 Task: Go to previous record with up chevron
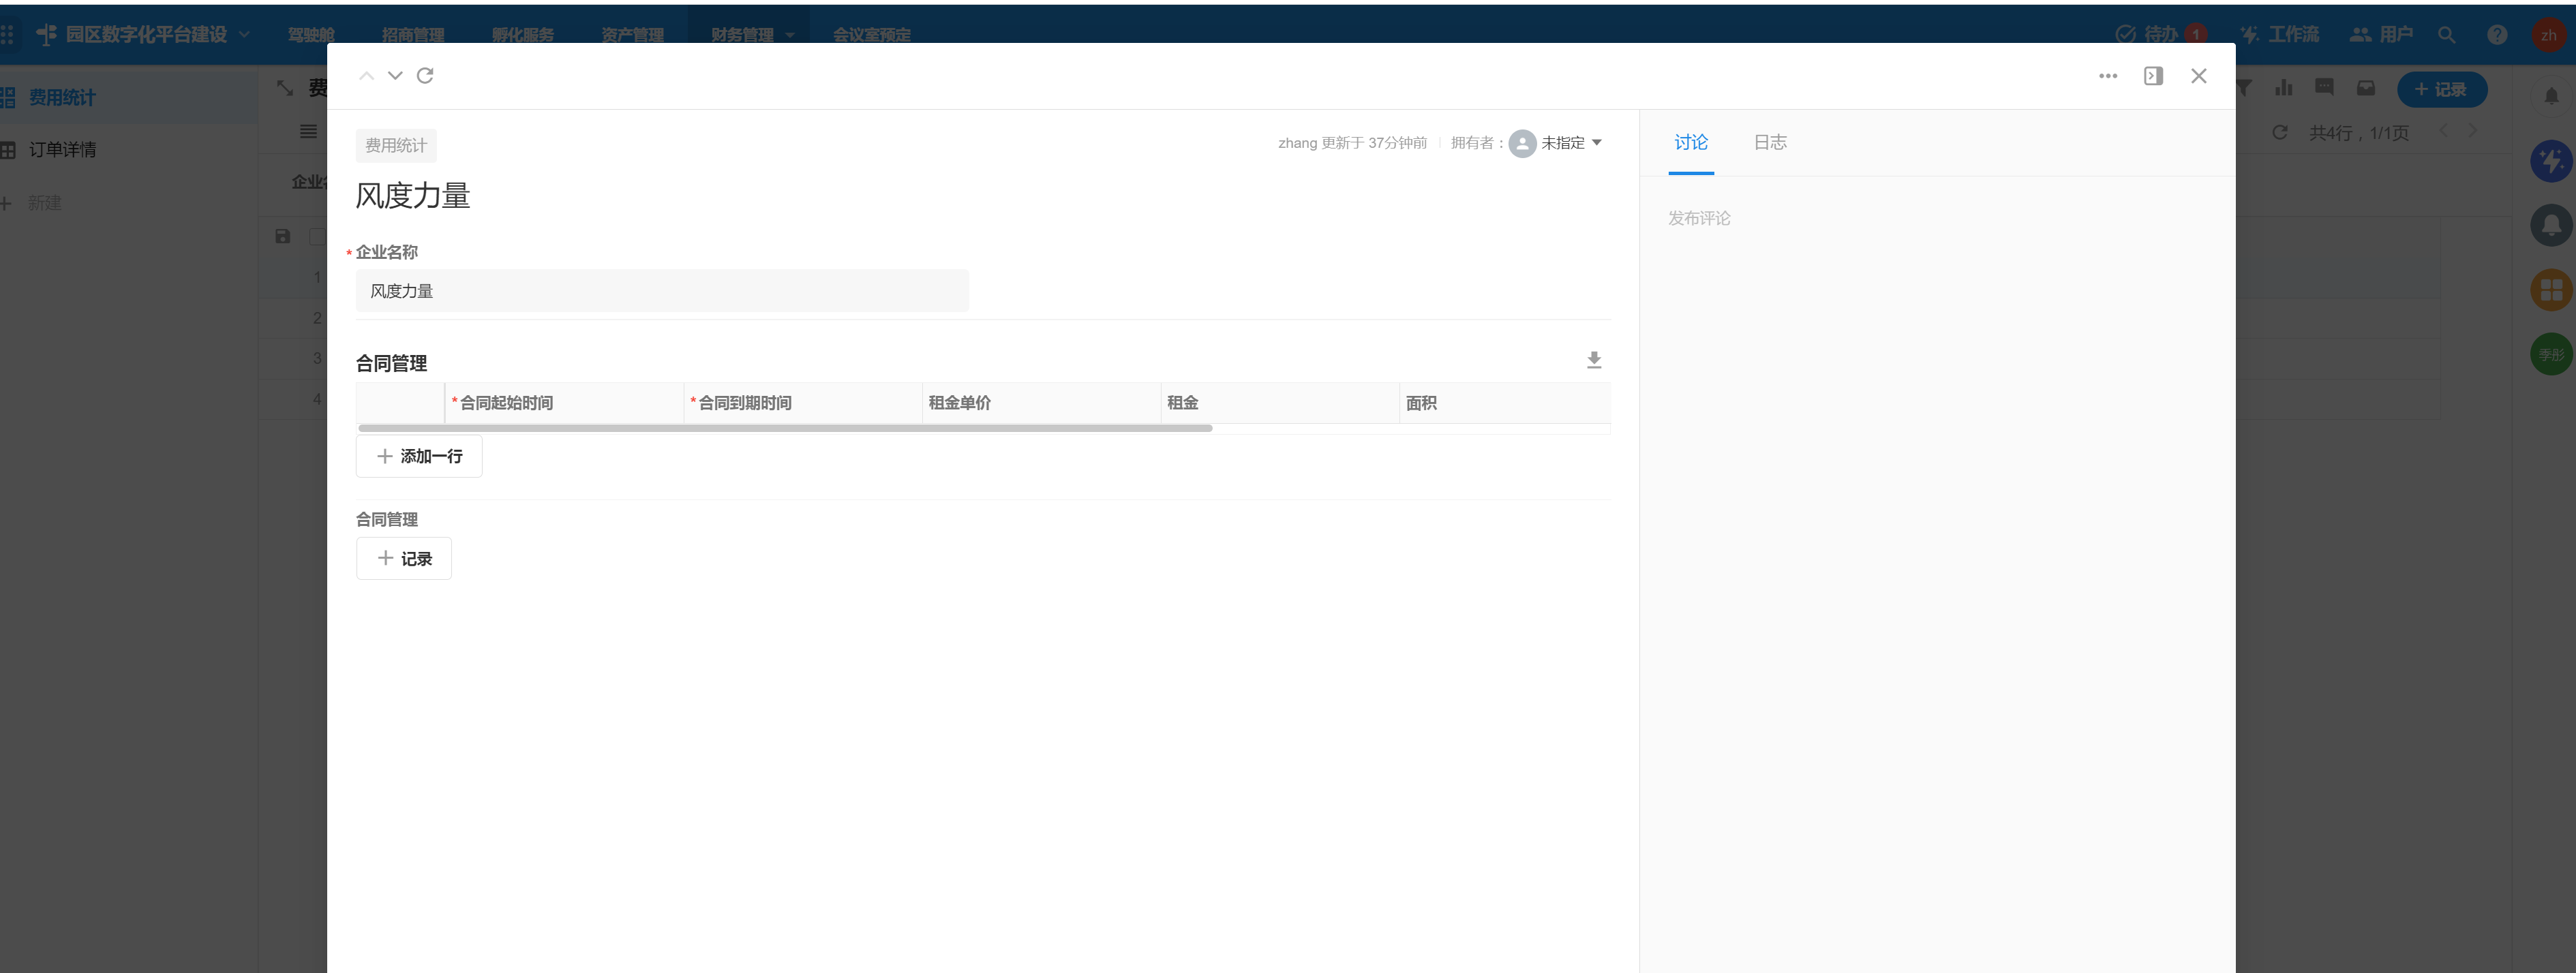pyautogui.click(x=366, y=76)
